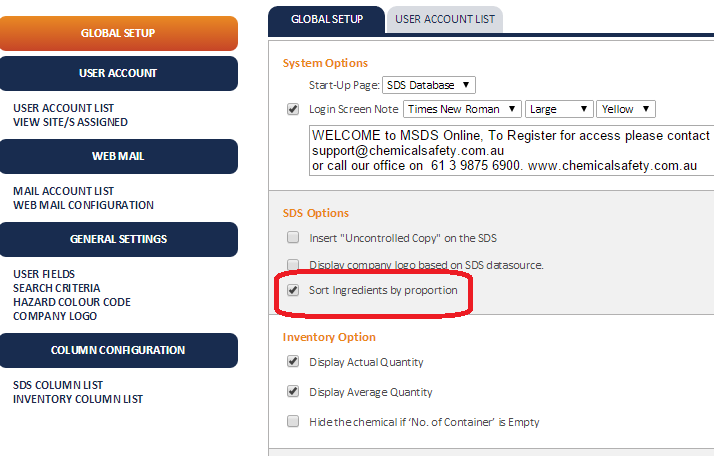Click the orange Global Setup sidebar button

point(118,33)
